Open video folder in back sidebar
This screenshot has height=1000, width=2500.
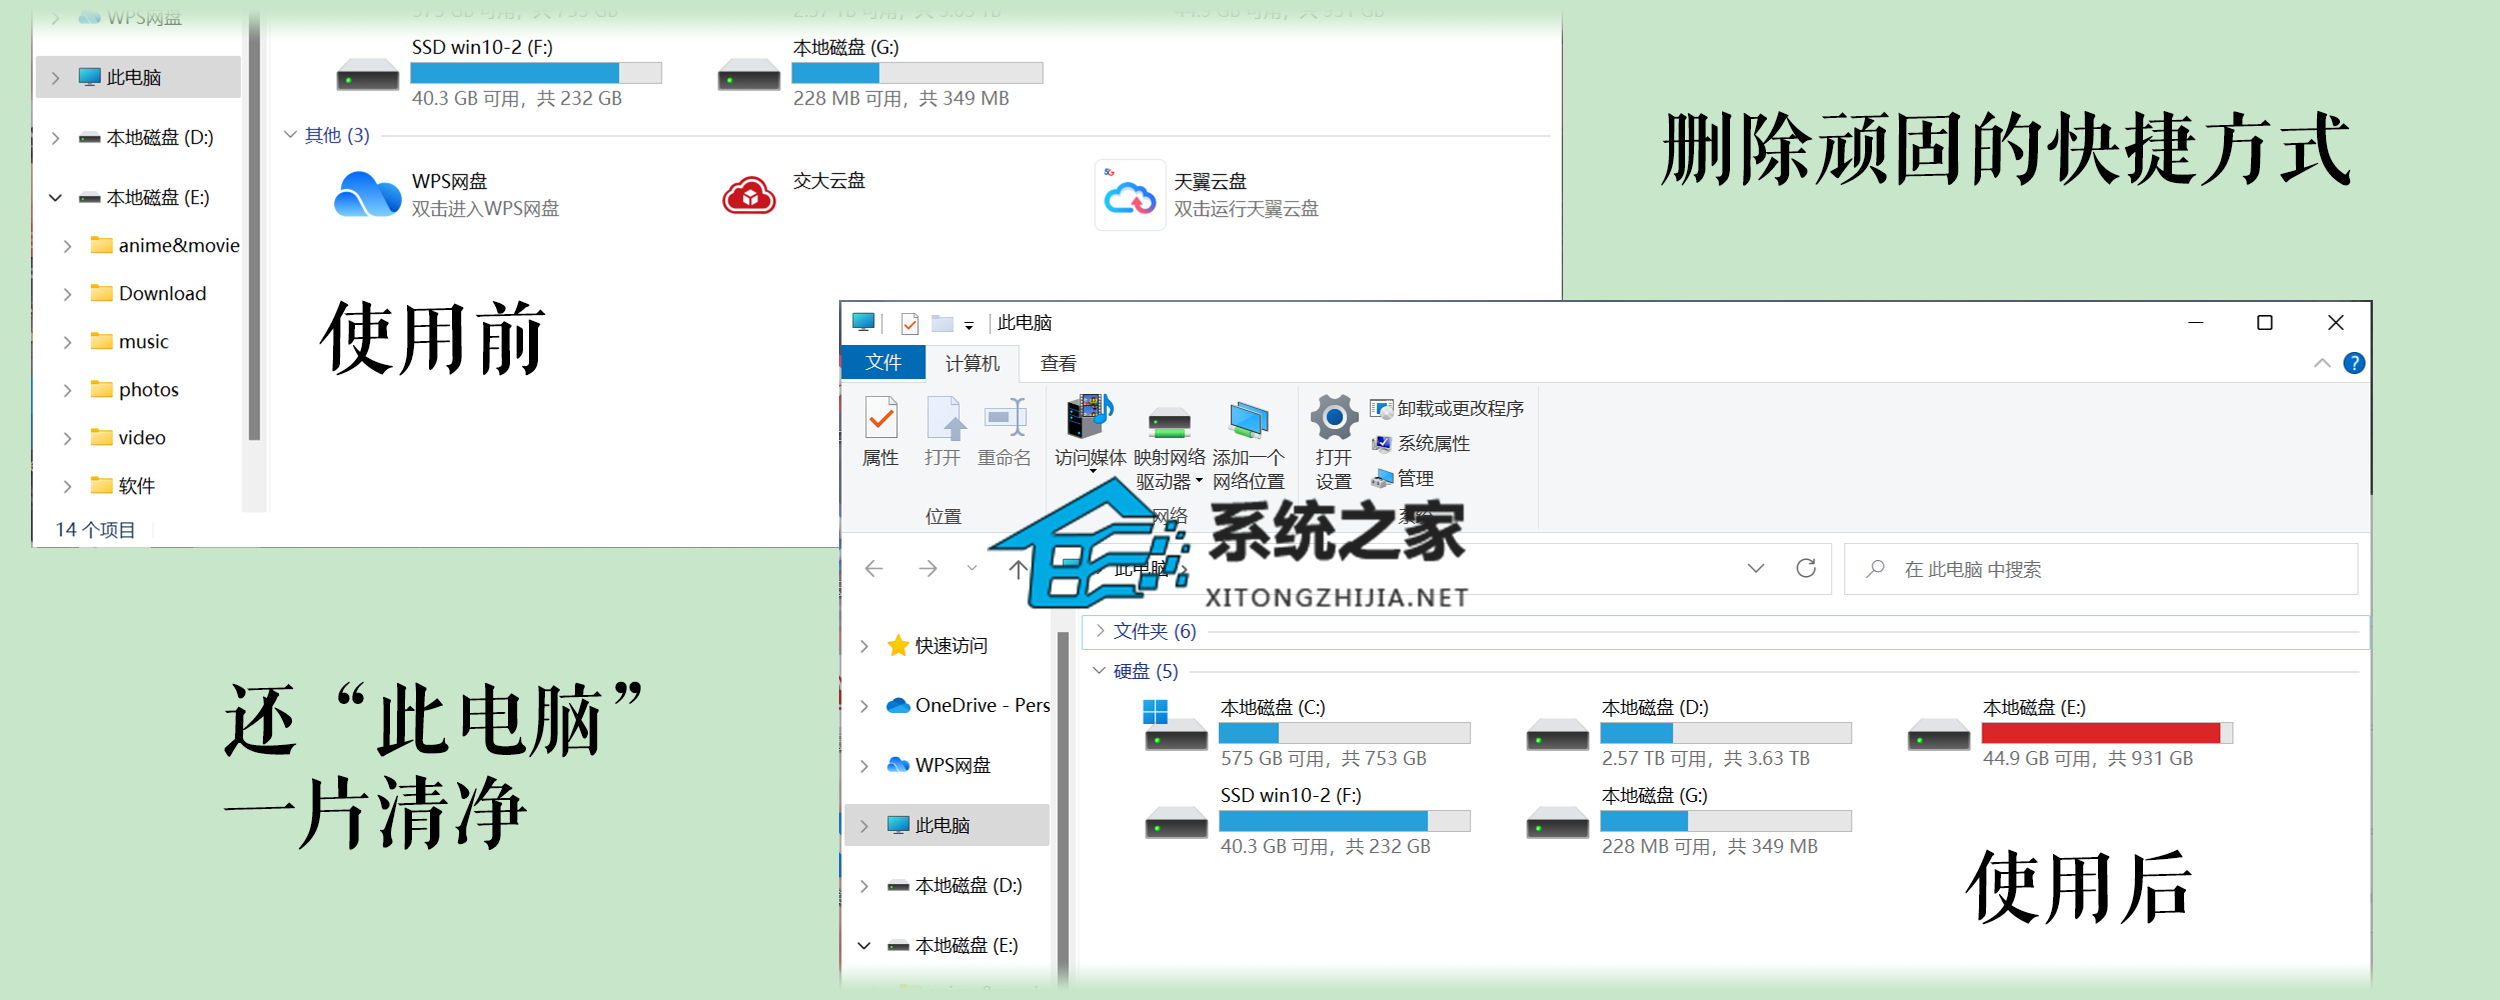[127, 438]
